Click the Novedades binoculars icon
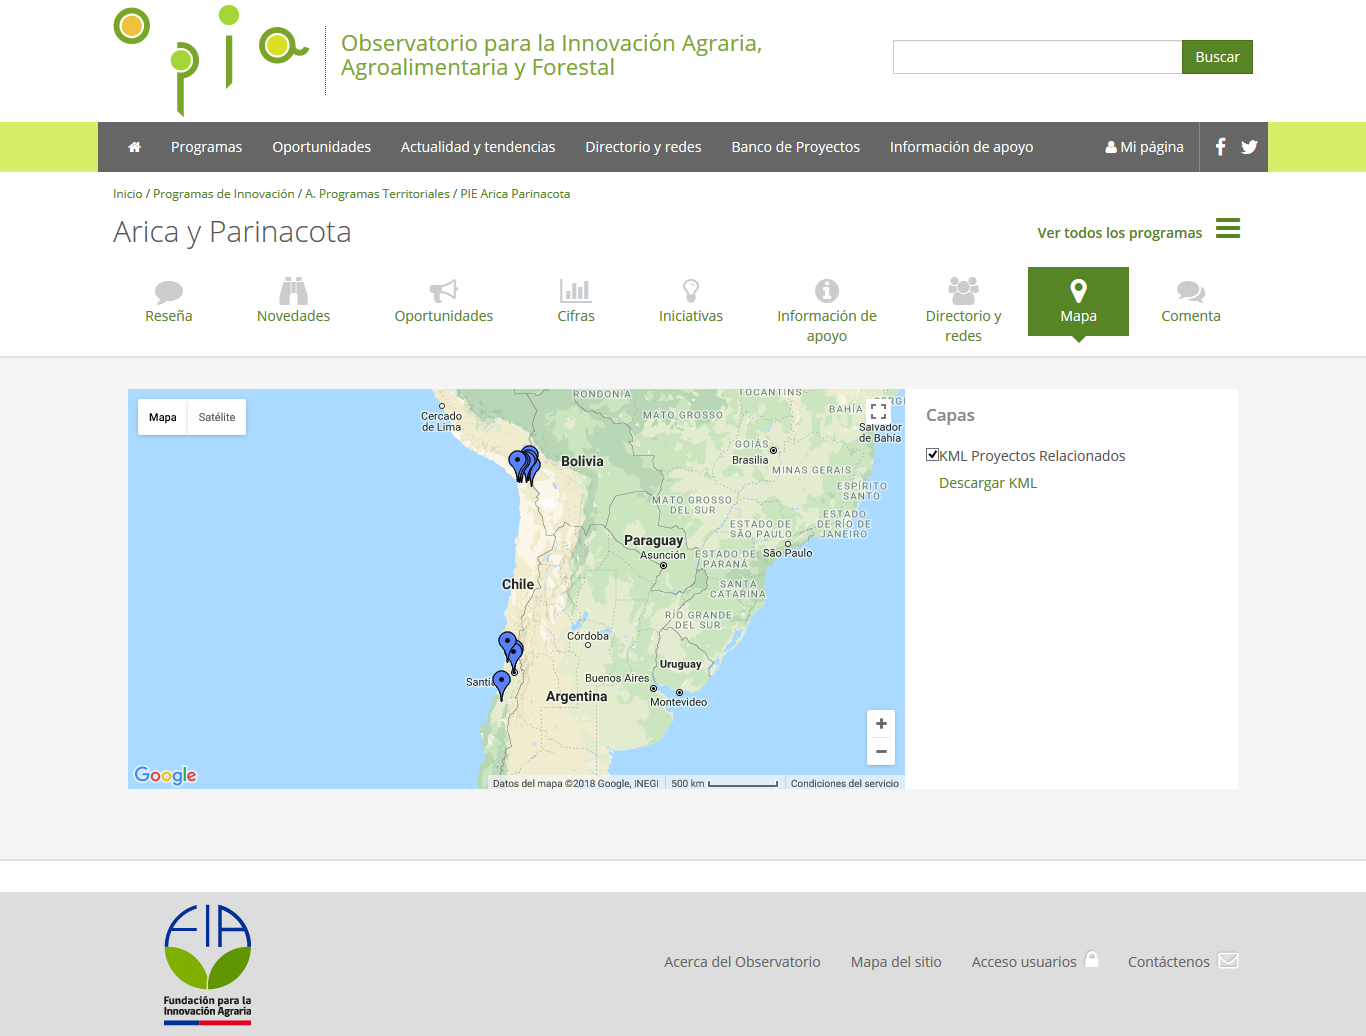Image resolution: width=1366 pixels, height=1036 pixels. (293, 290)
